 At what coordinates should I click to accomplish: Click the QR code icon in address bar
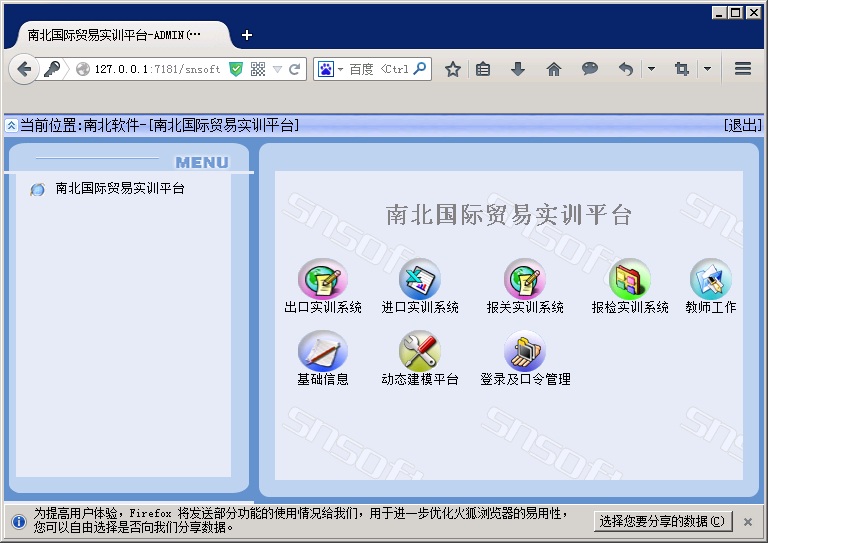point(258,69)
